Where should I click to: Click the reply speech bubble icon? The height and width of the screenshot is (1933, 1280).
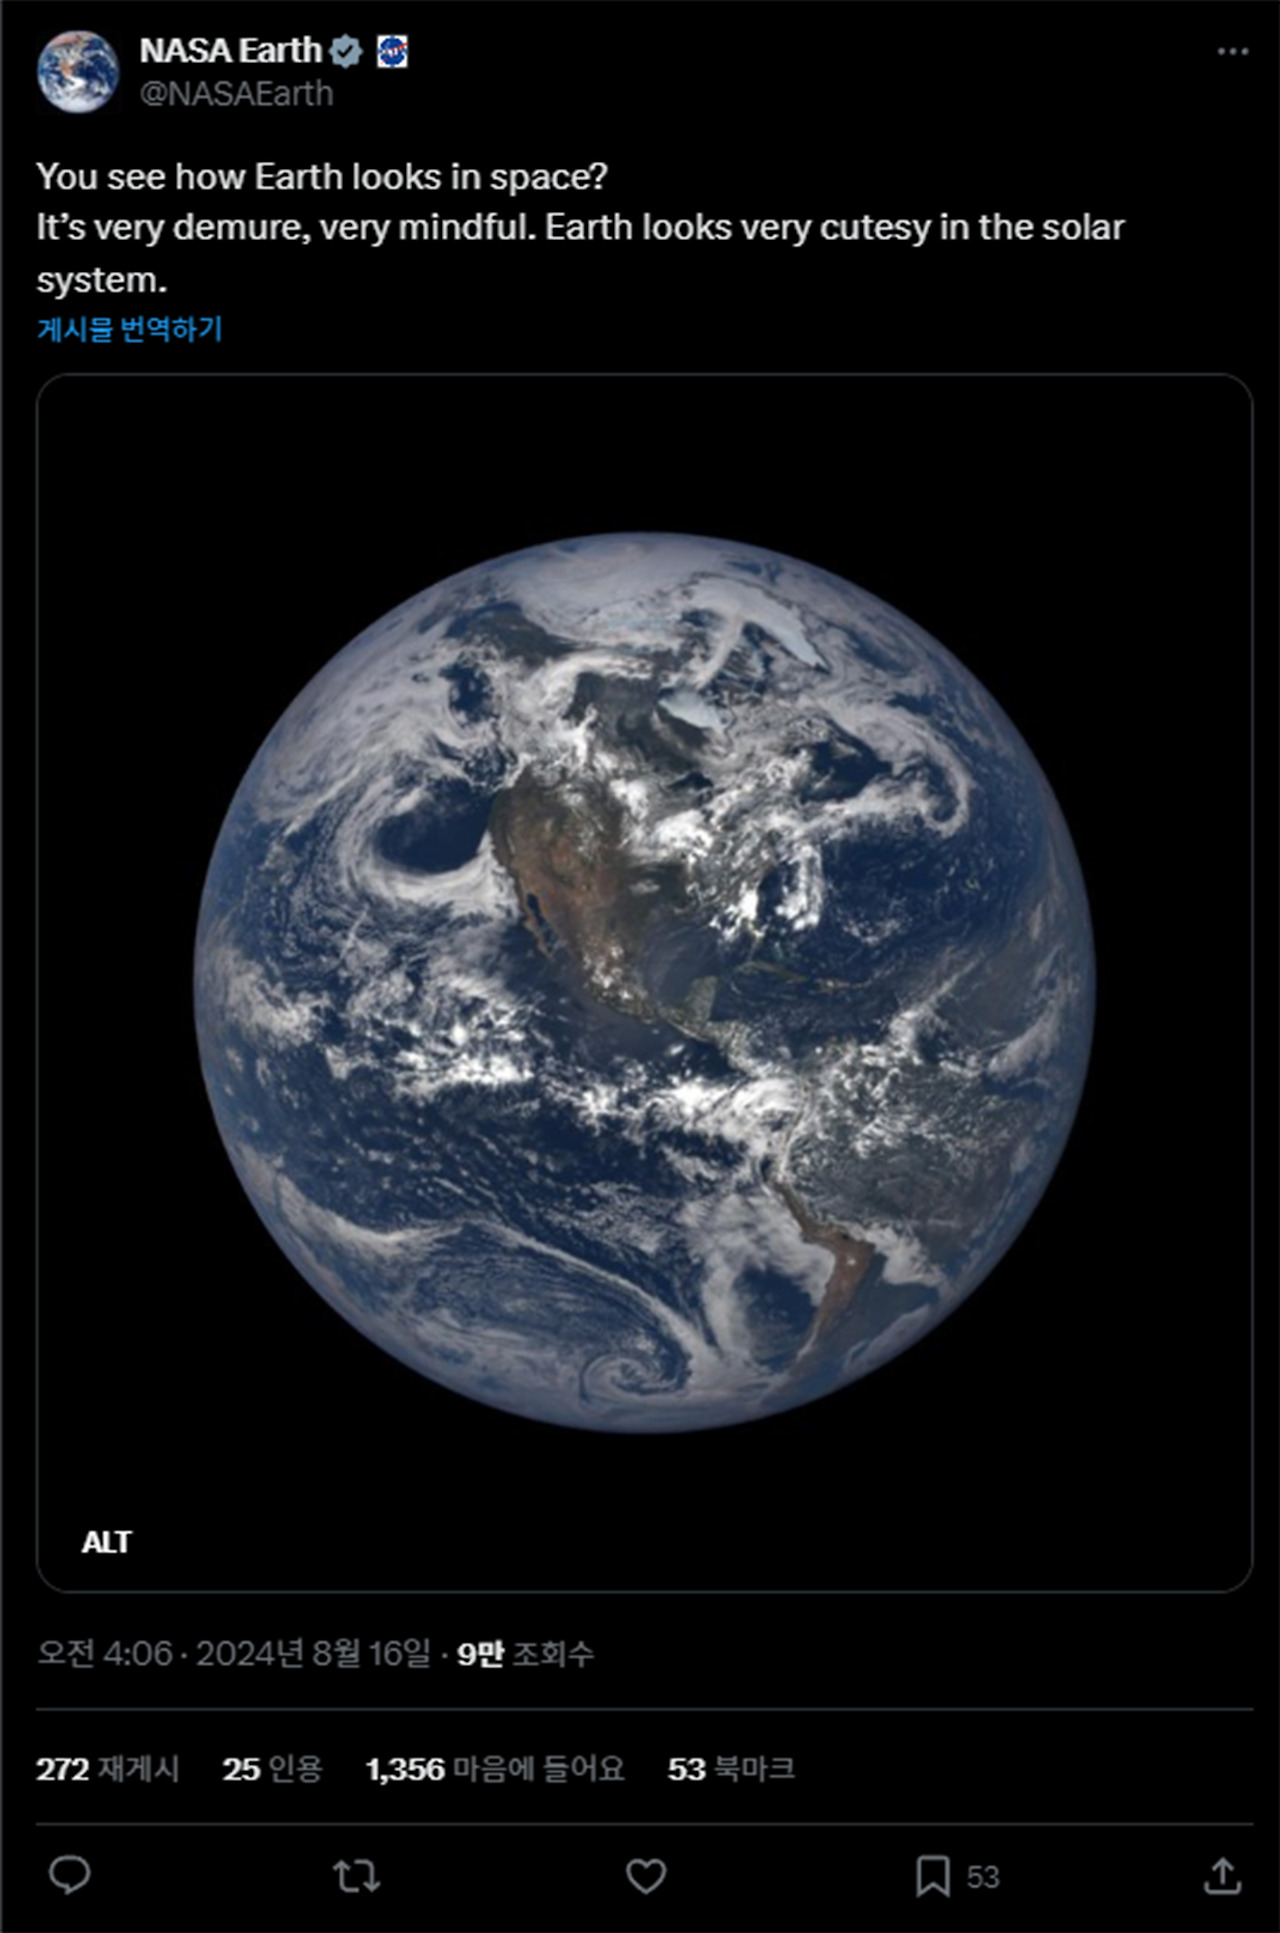click(x=70, y=1876)
